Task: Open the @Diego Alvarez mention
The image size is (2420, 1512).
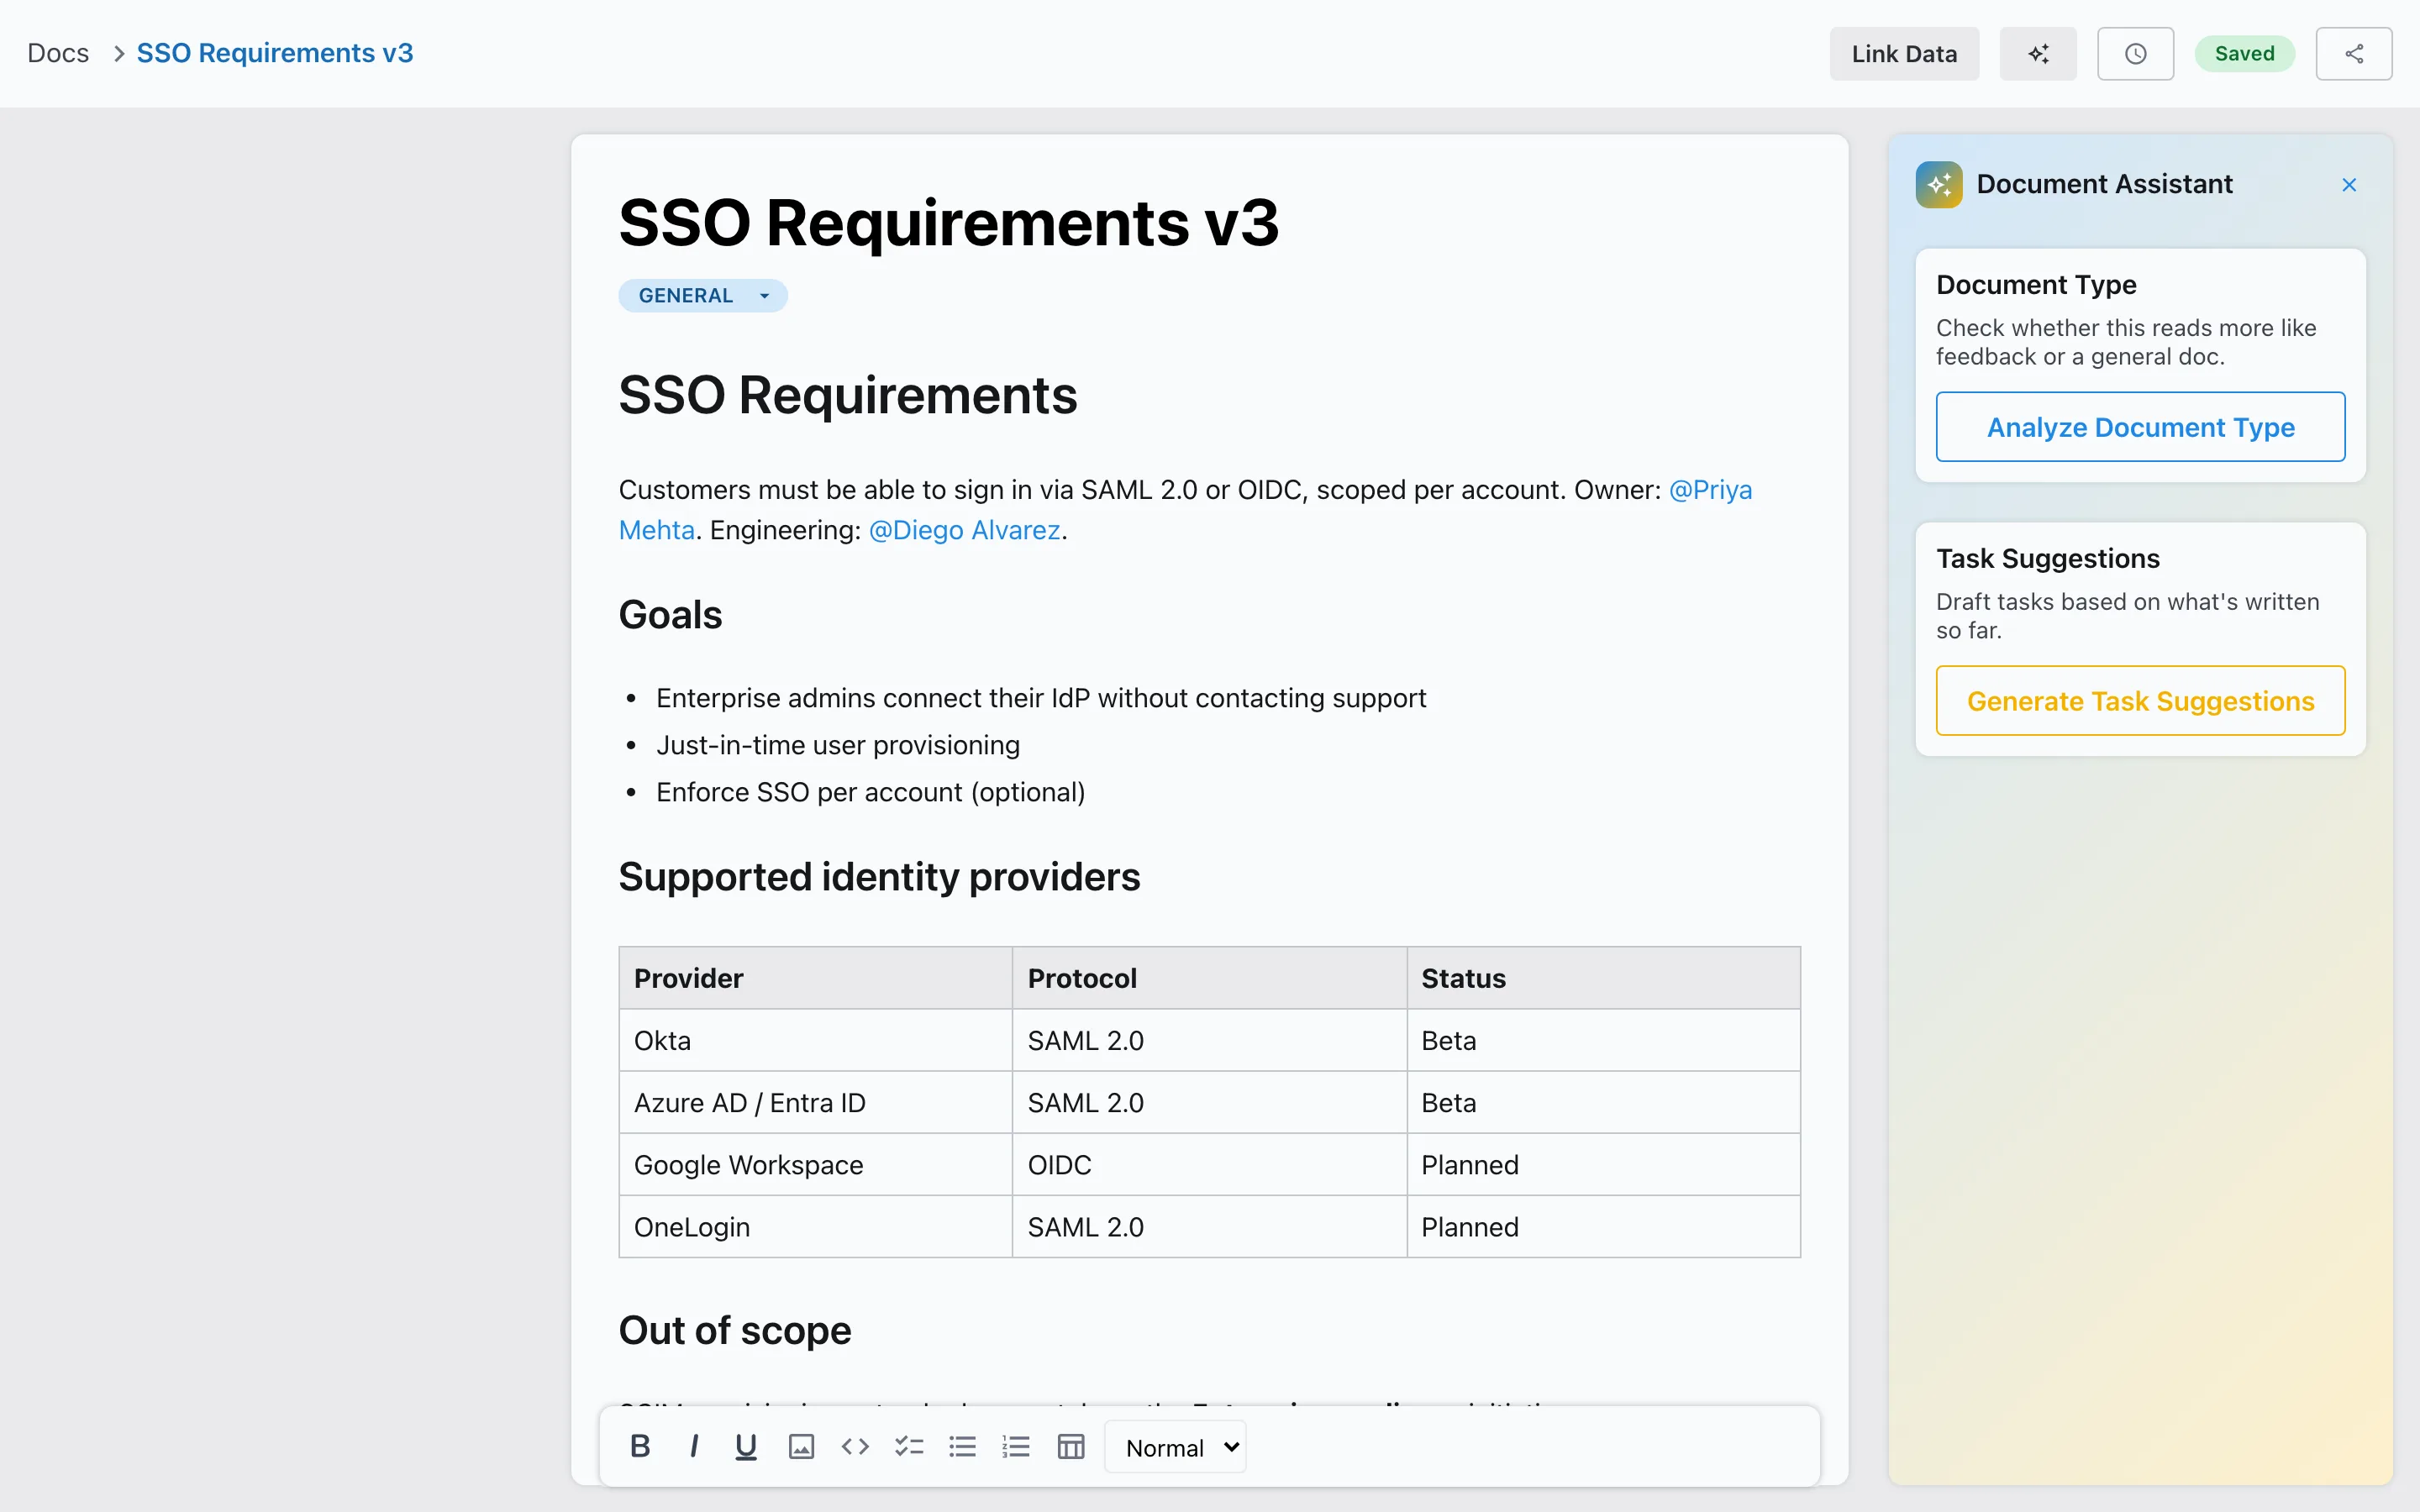Action: pos(964,530)
